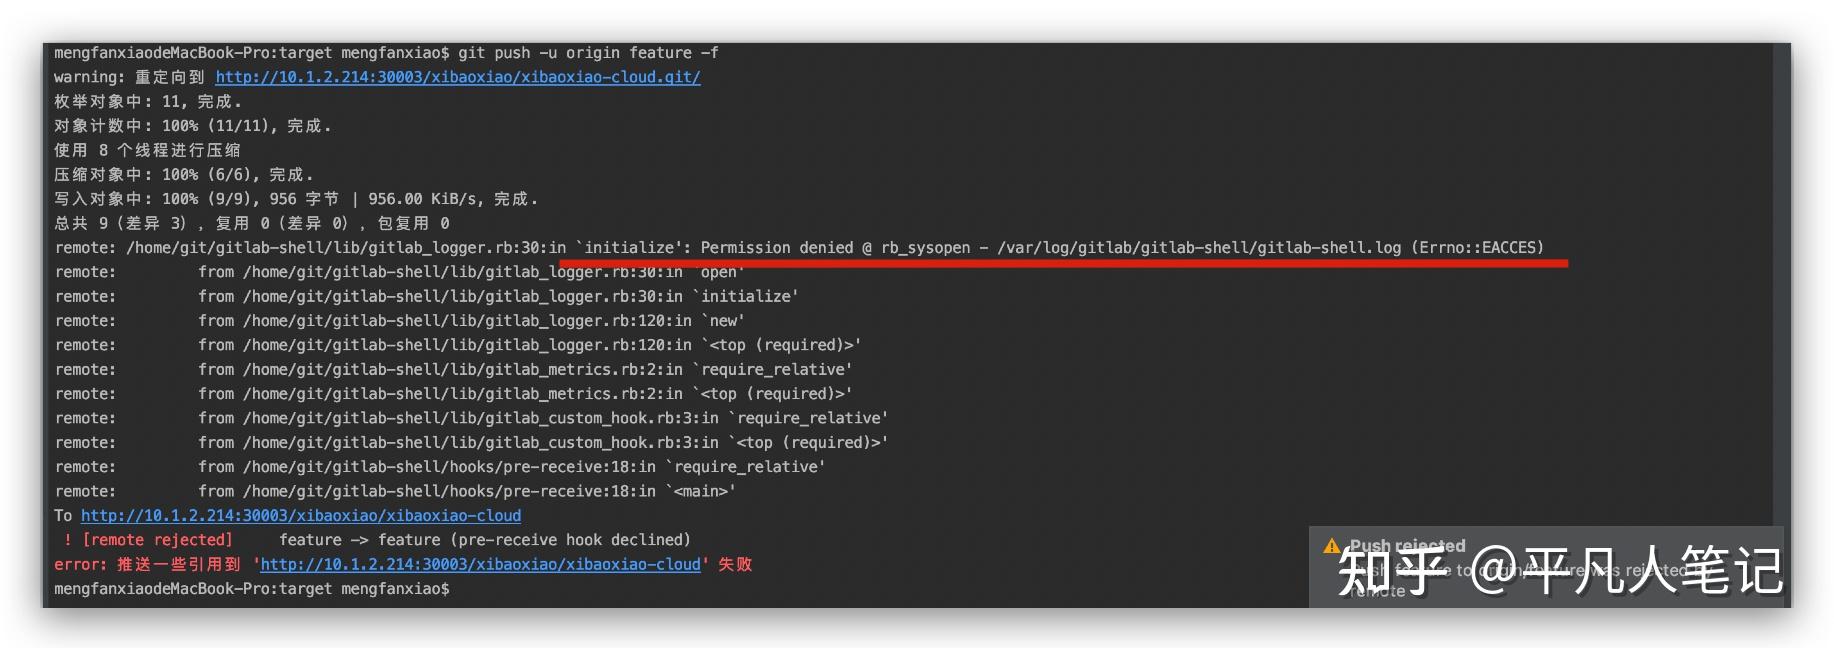1834x648 pixels.
Task: Click the 知乎 @平凡人笔记 watermark
Action: click(1560, 571)
